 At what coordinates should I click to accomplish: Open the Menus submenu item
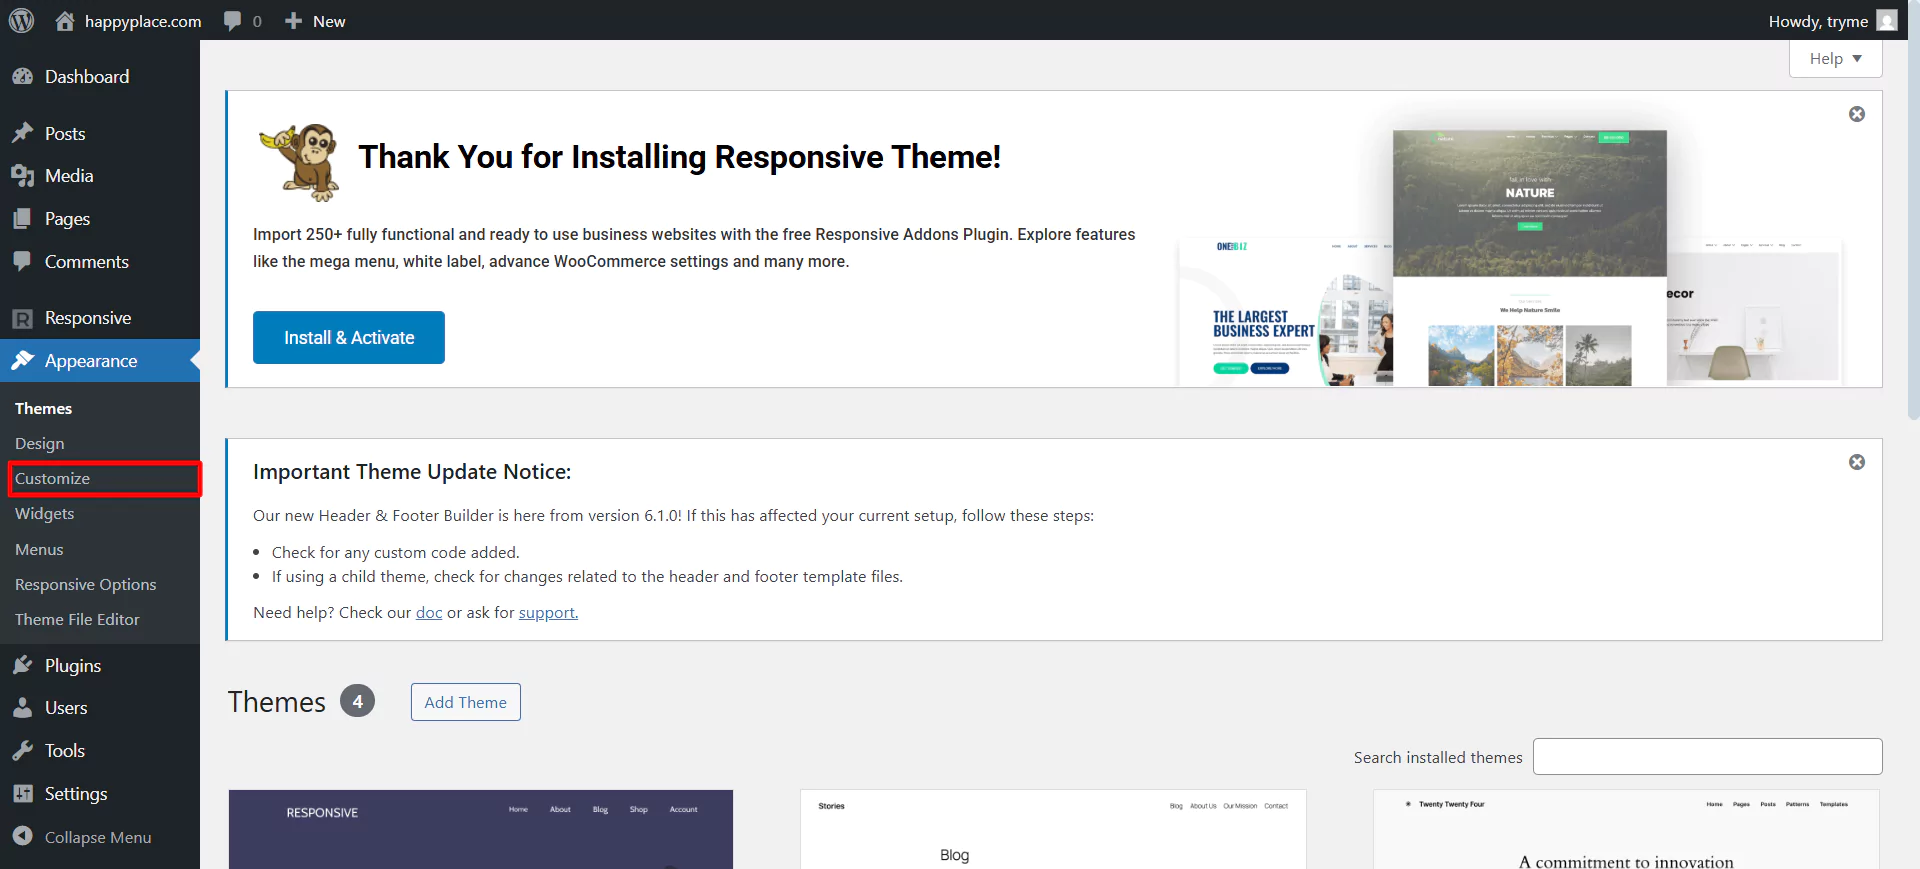pos(39,549)
